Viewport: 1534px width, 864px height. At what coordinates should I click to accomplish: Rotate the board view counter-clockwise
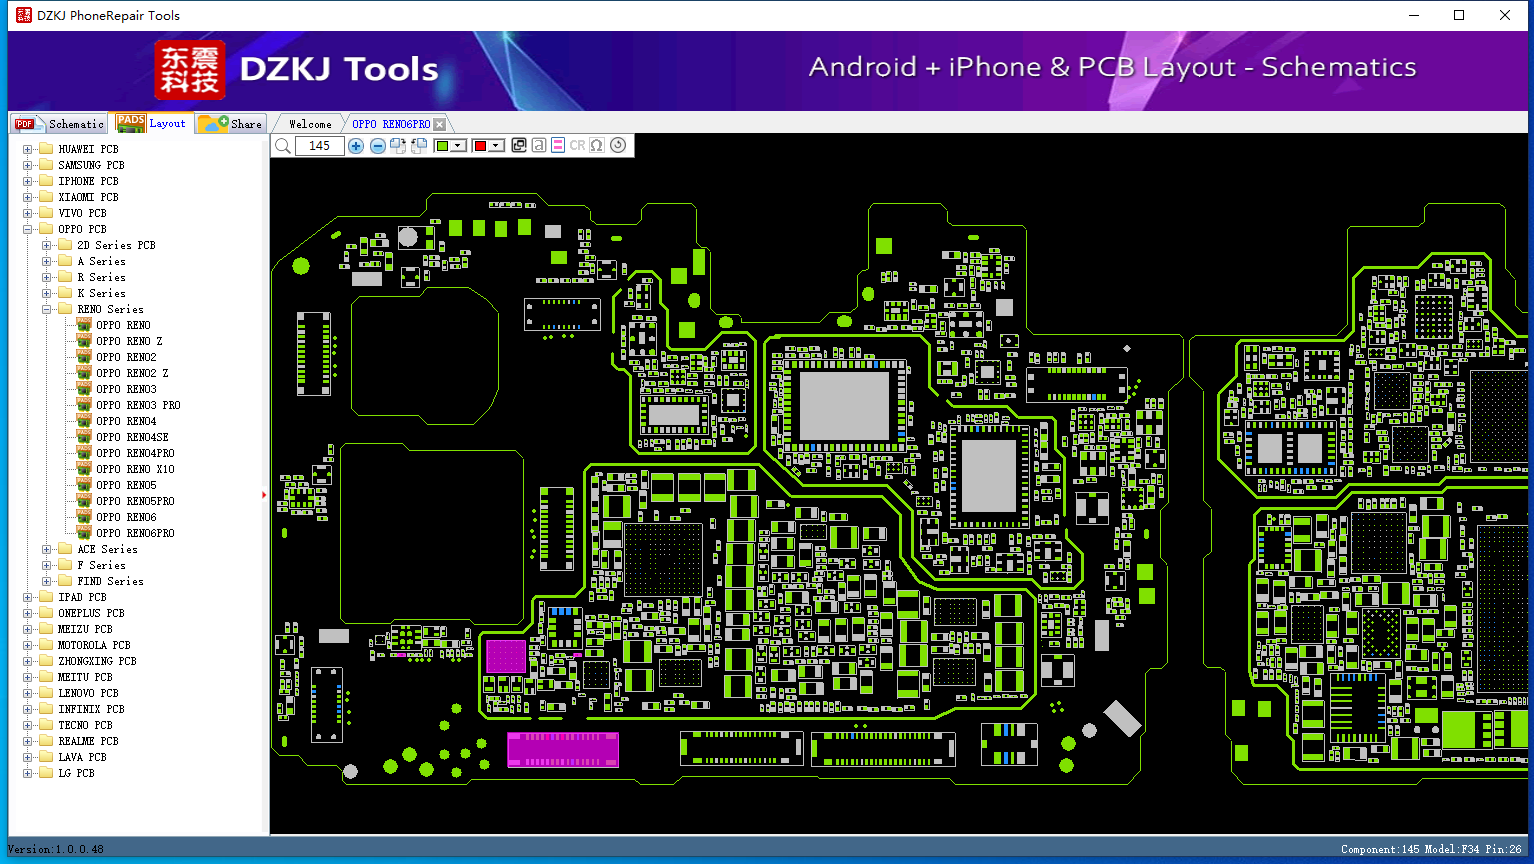click(419, 146)
